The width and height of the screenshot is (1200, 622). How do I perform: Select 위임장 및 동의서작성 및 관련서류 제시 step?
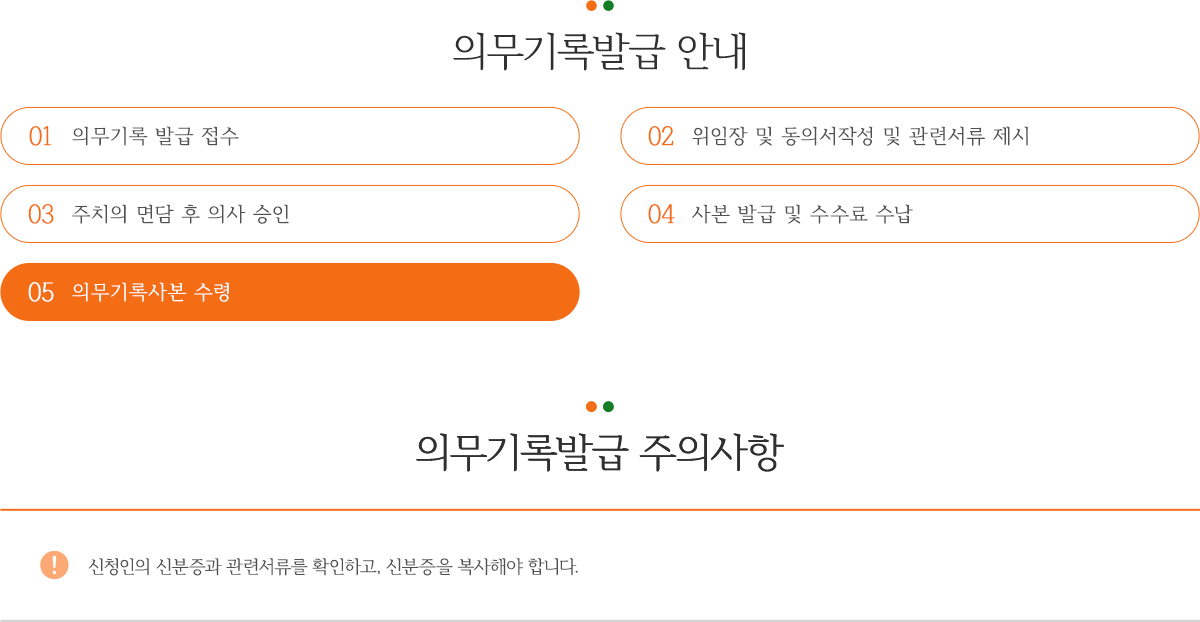point(910,136)
